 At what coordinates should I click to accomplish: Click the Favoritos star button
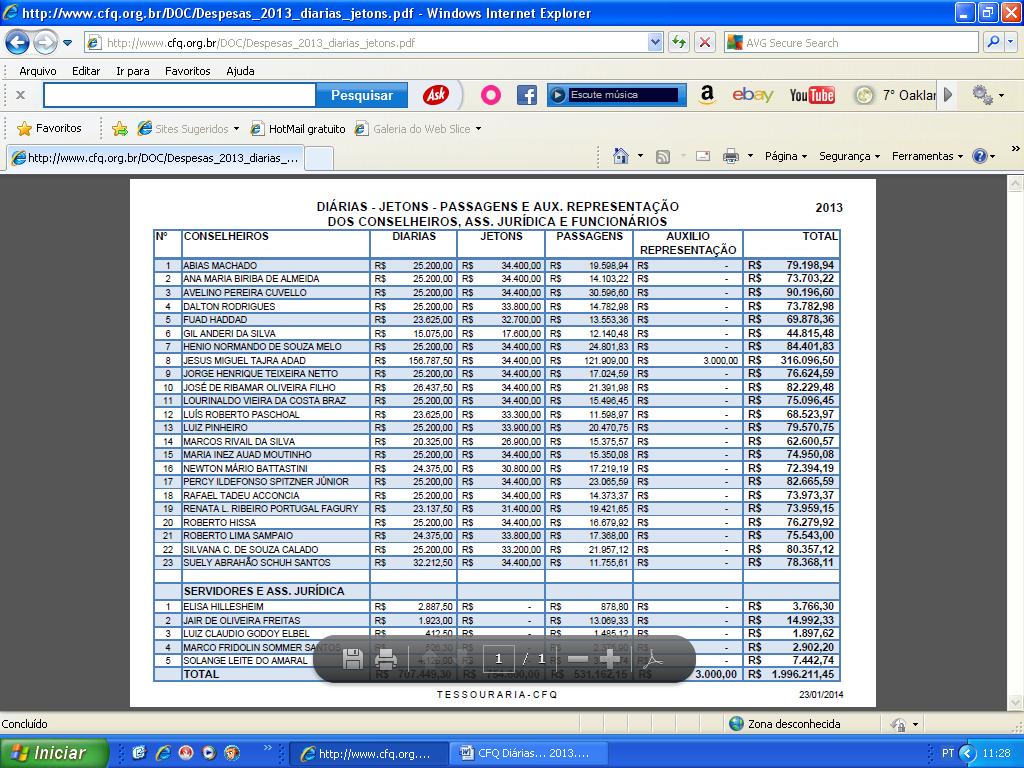click(x=50, y=129)
